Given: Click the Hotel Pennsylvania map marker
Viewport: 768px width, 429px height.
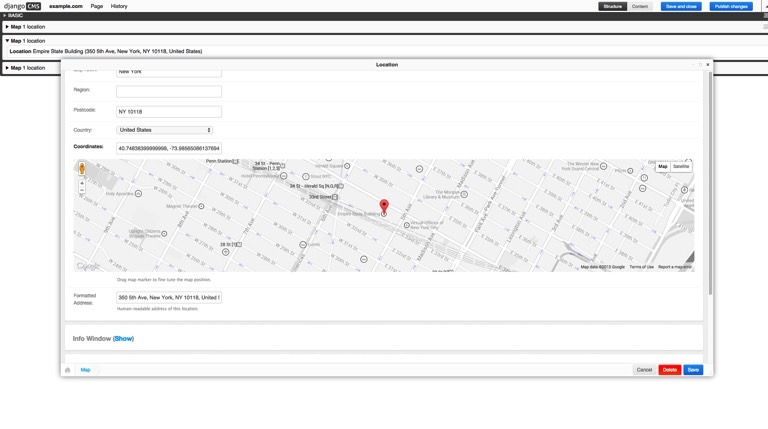Looking at the screenshot, I should [284, 176].
